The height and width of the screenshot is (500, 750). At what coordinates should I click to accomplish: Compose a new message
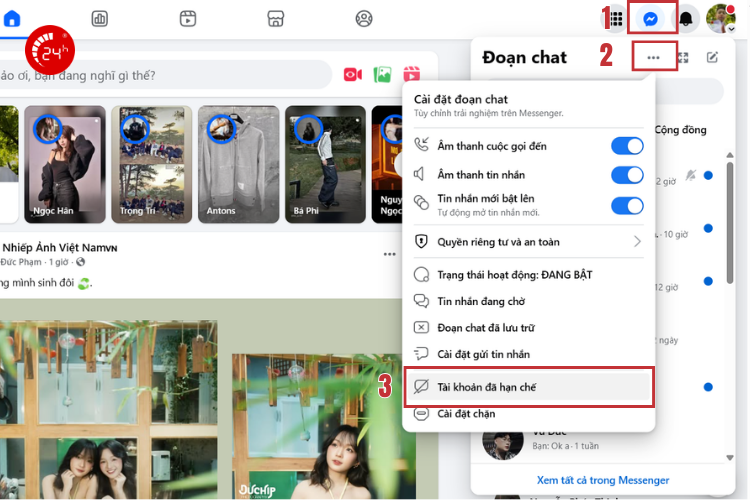pyautogui.click(x=712, y=57)
